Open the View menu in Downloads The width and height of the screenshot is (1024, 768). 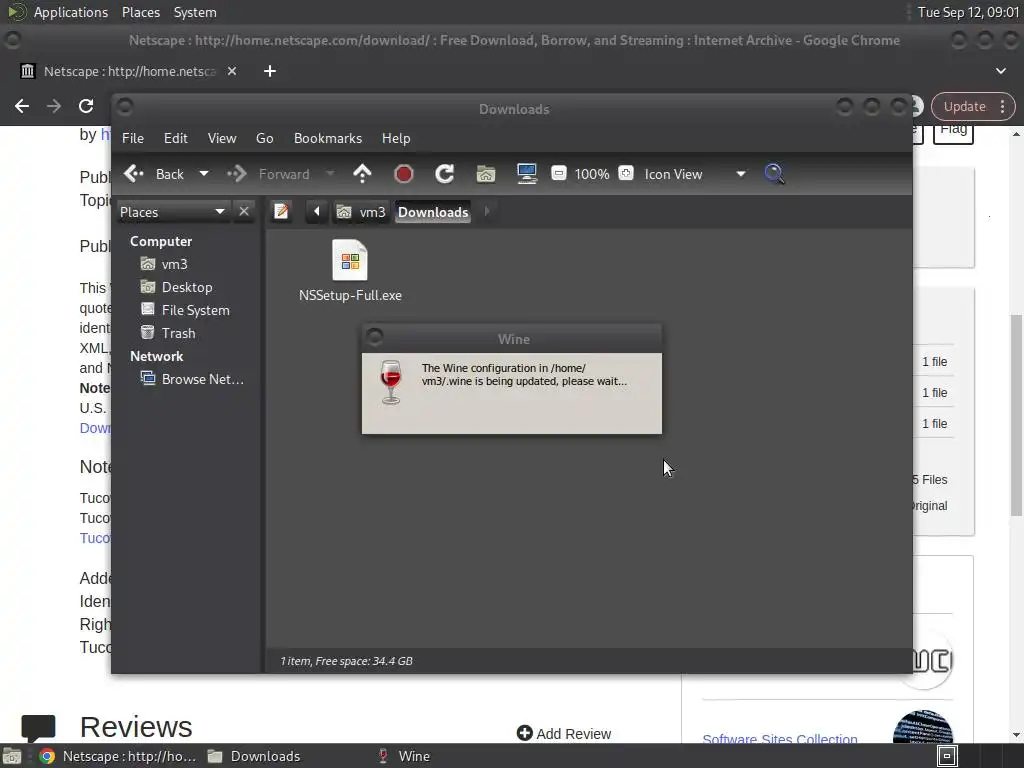(x=222, y=138)
